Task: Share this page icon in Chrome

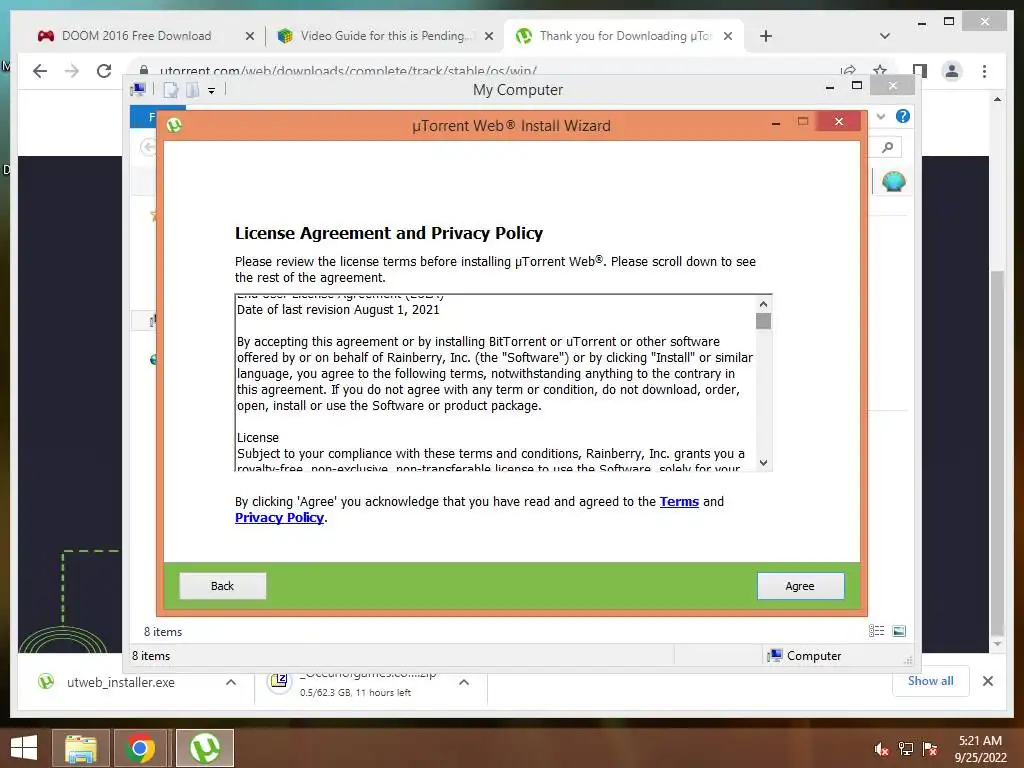Action: coord(848,71)
